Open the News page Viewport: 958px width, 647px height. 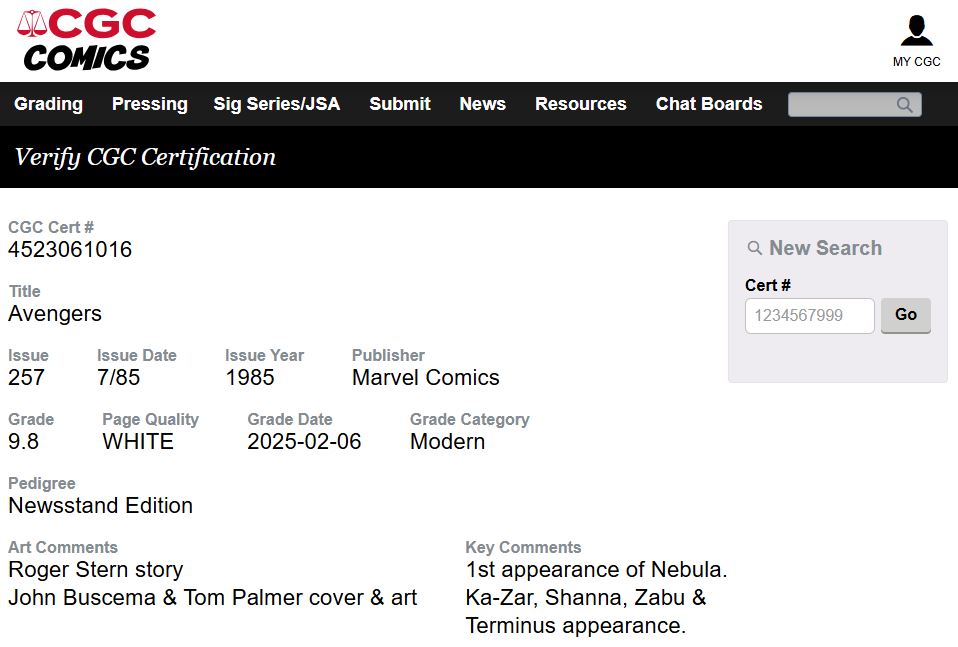482,104
